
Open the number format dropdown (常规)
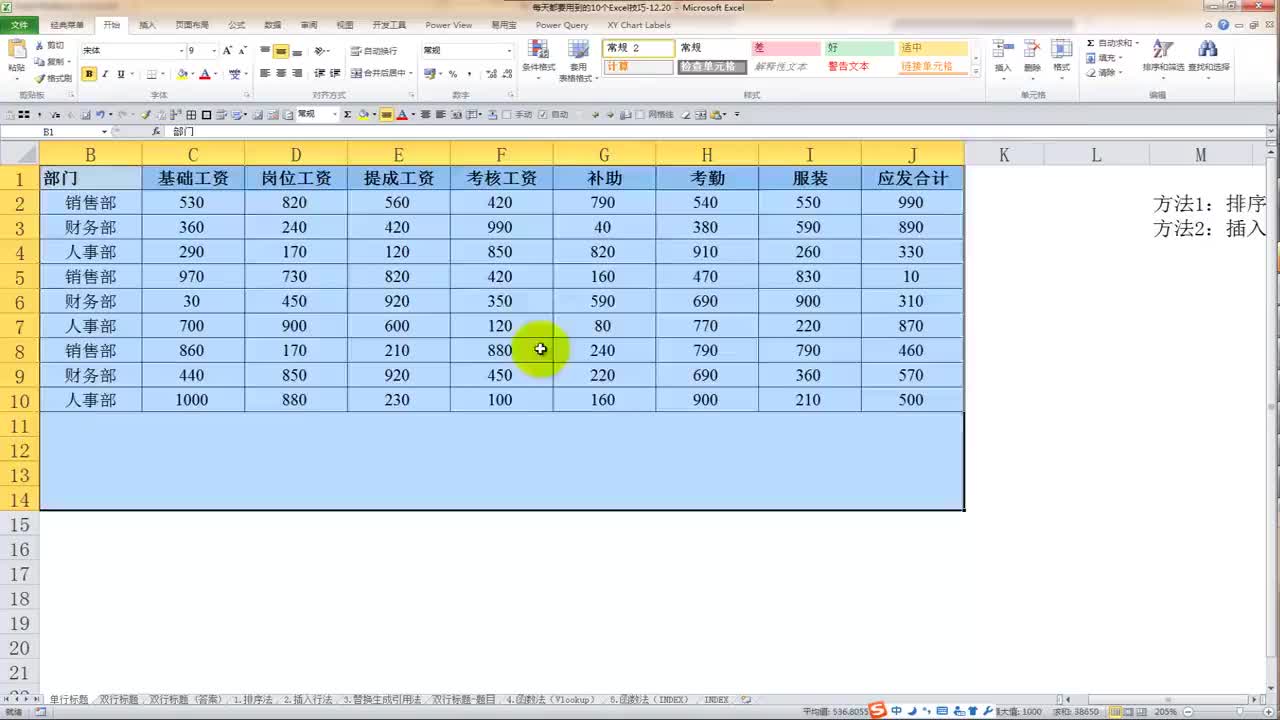click(x=508, y=50)
